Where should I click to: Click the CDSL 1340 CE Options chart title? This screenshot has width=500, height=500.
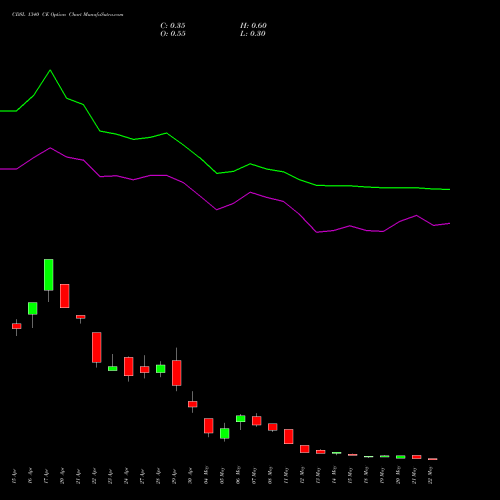(67, 15)
